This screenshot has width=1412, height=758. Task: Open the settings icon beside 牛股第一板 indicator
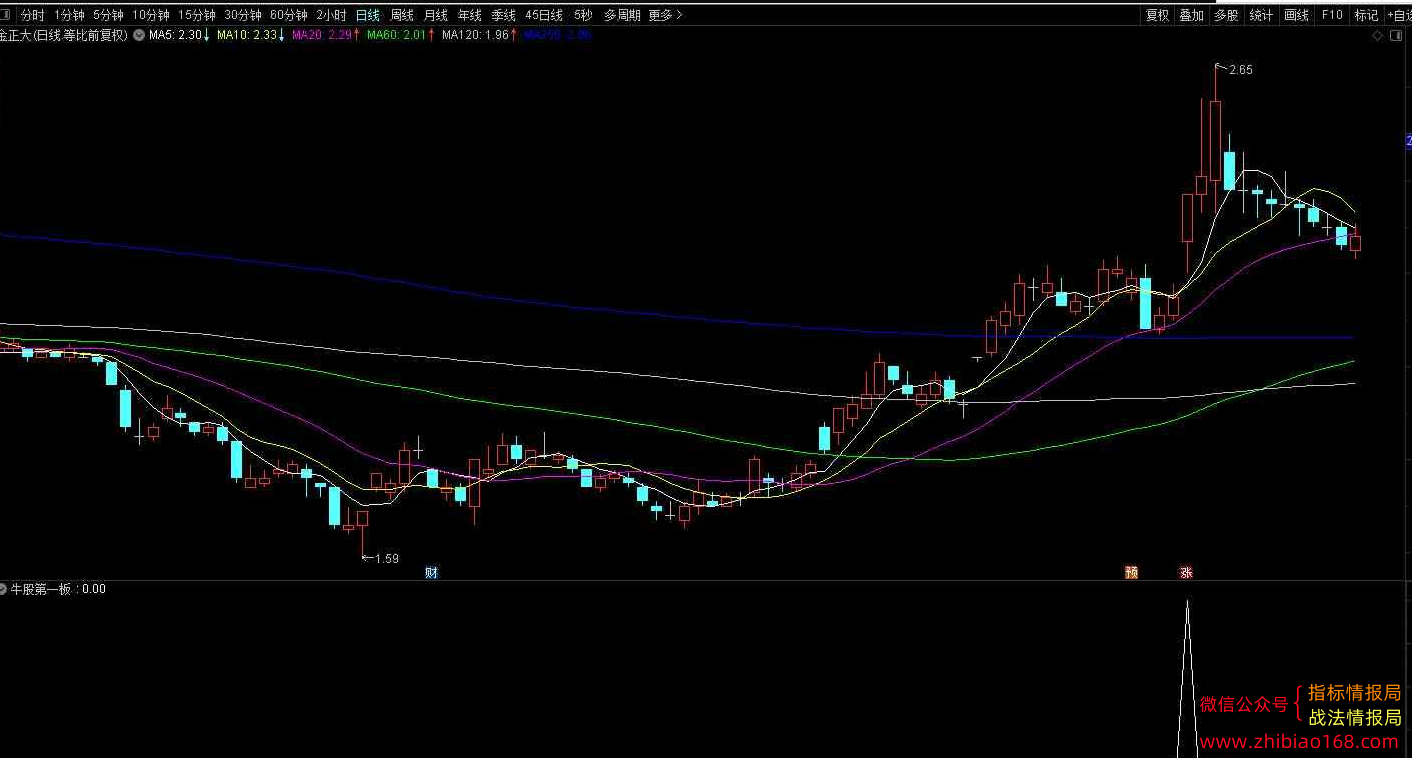pyautogui.click(x=4, y=589)
